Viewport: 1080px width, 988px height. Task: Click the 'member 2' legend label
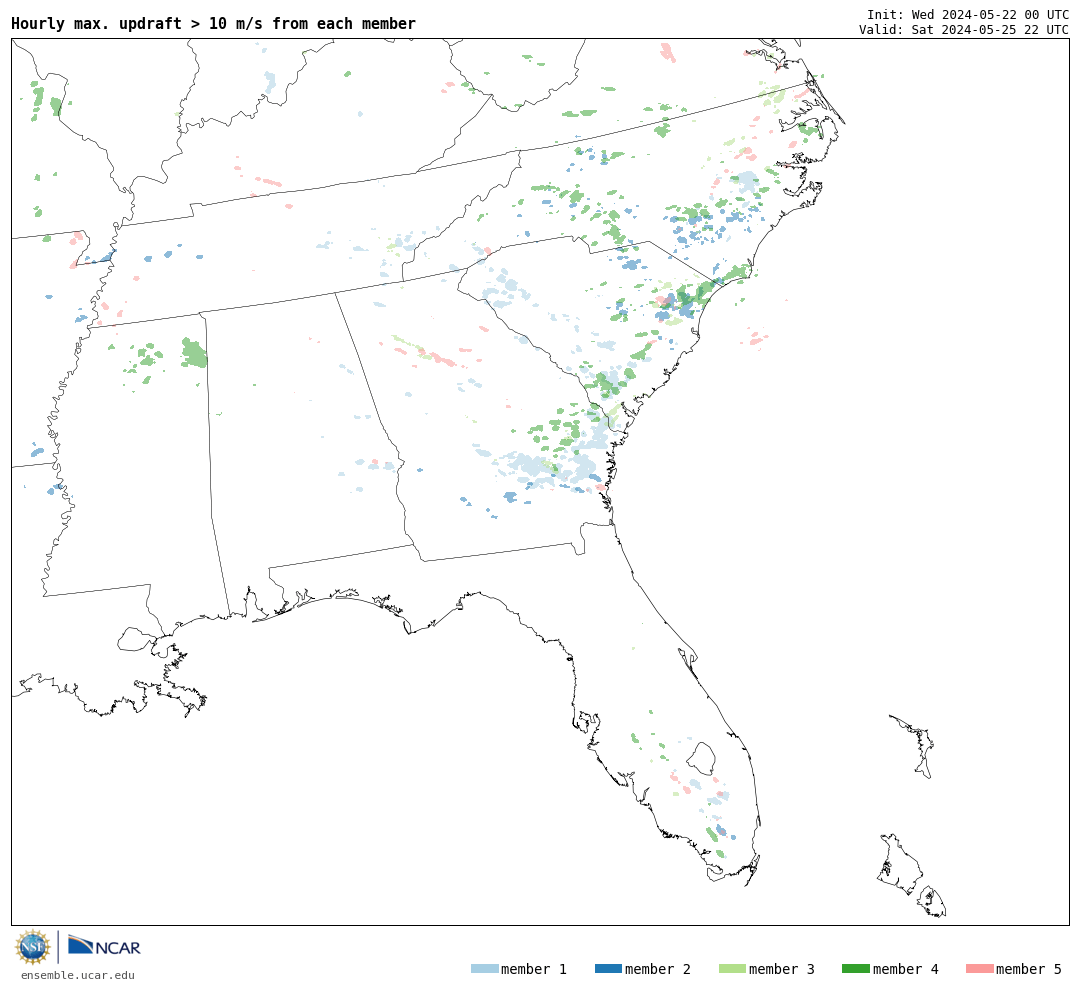click(x=658, y=969)
